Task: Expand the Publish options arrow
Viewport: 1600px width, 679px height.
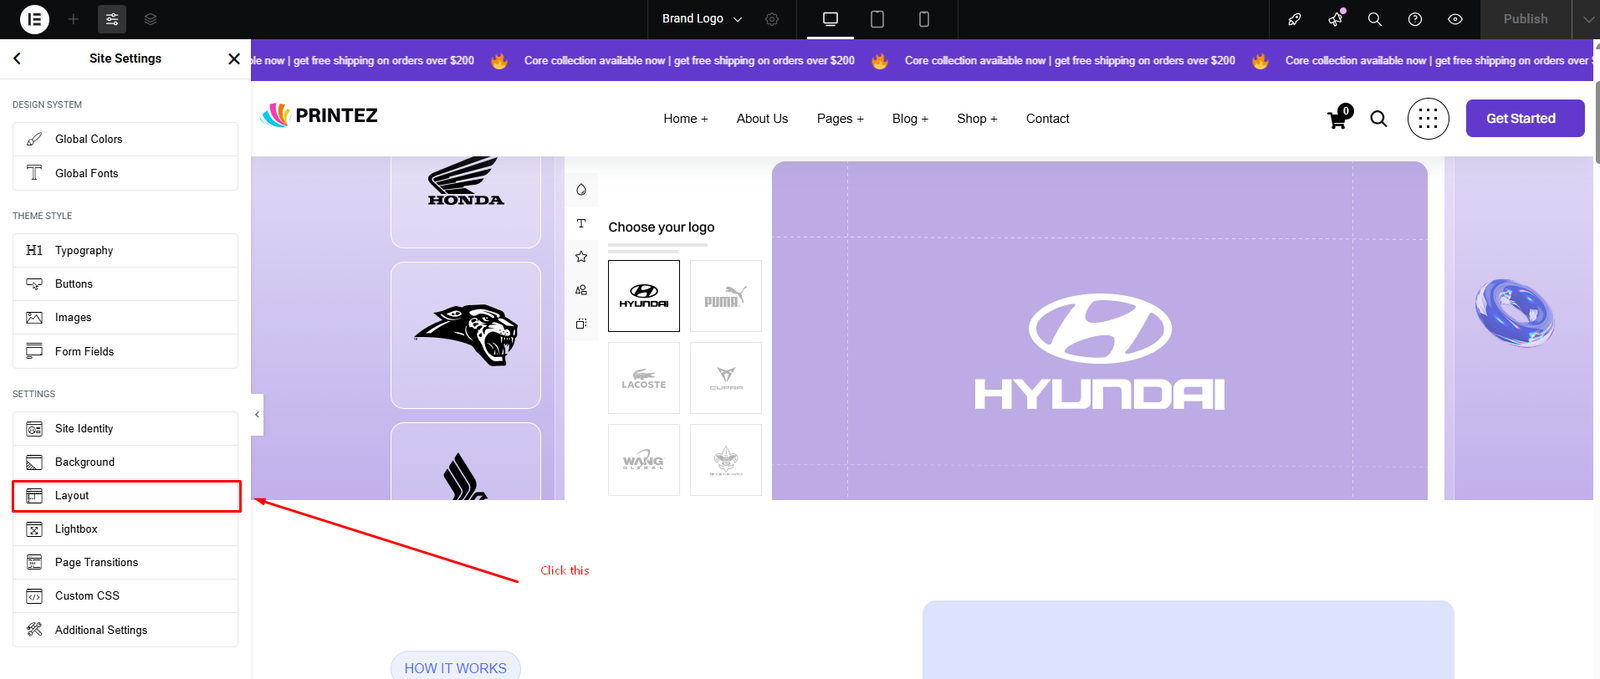Action: pos(1588,19)
